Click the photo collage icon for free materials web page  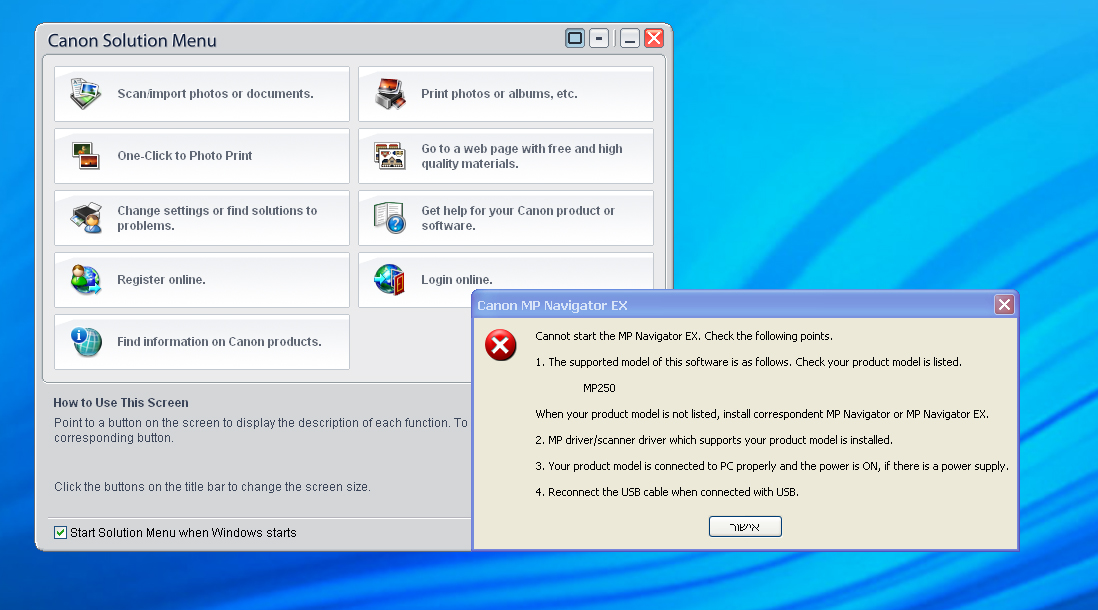pos(390,155)
